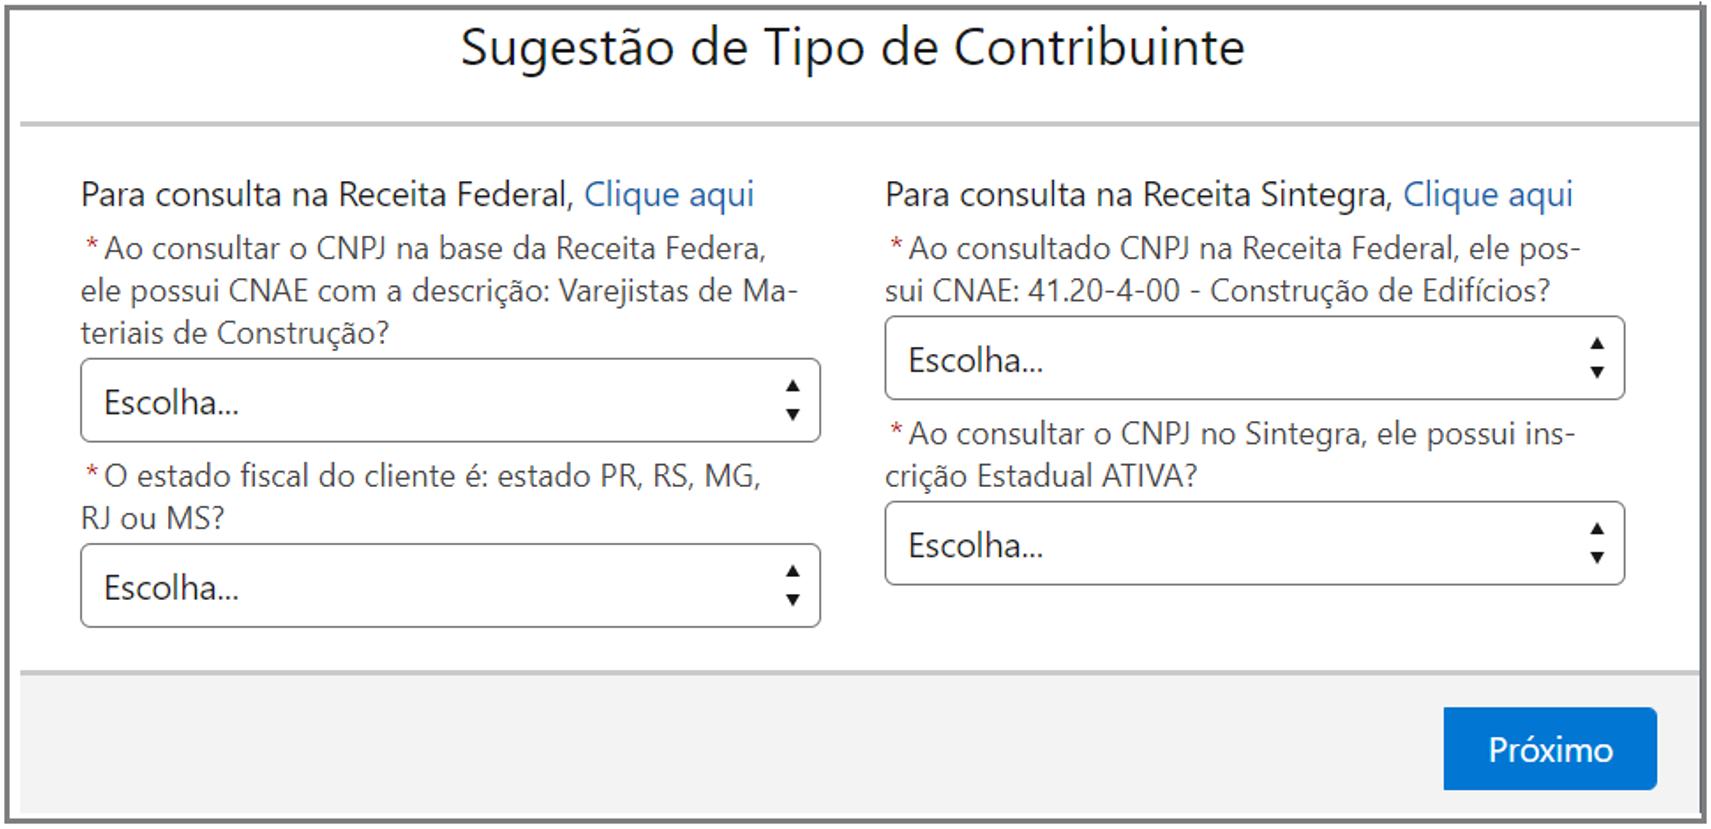Click the 'Para consulta na Receita Sintegra' text
This screenshot has width=1711, height=829.
(1138, 194)
